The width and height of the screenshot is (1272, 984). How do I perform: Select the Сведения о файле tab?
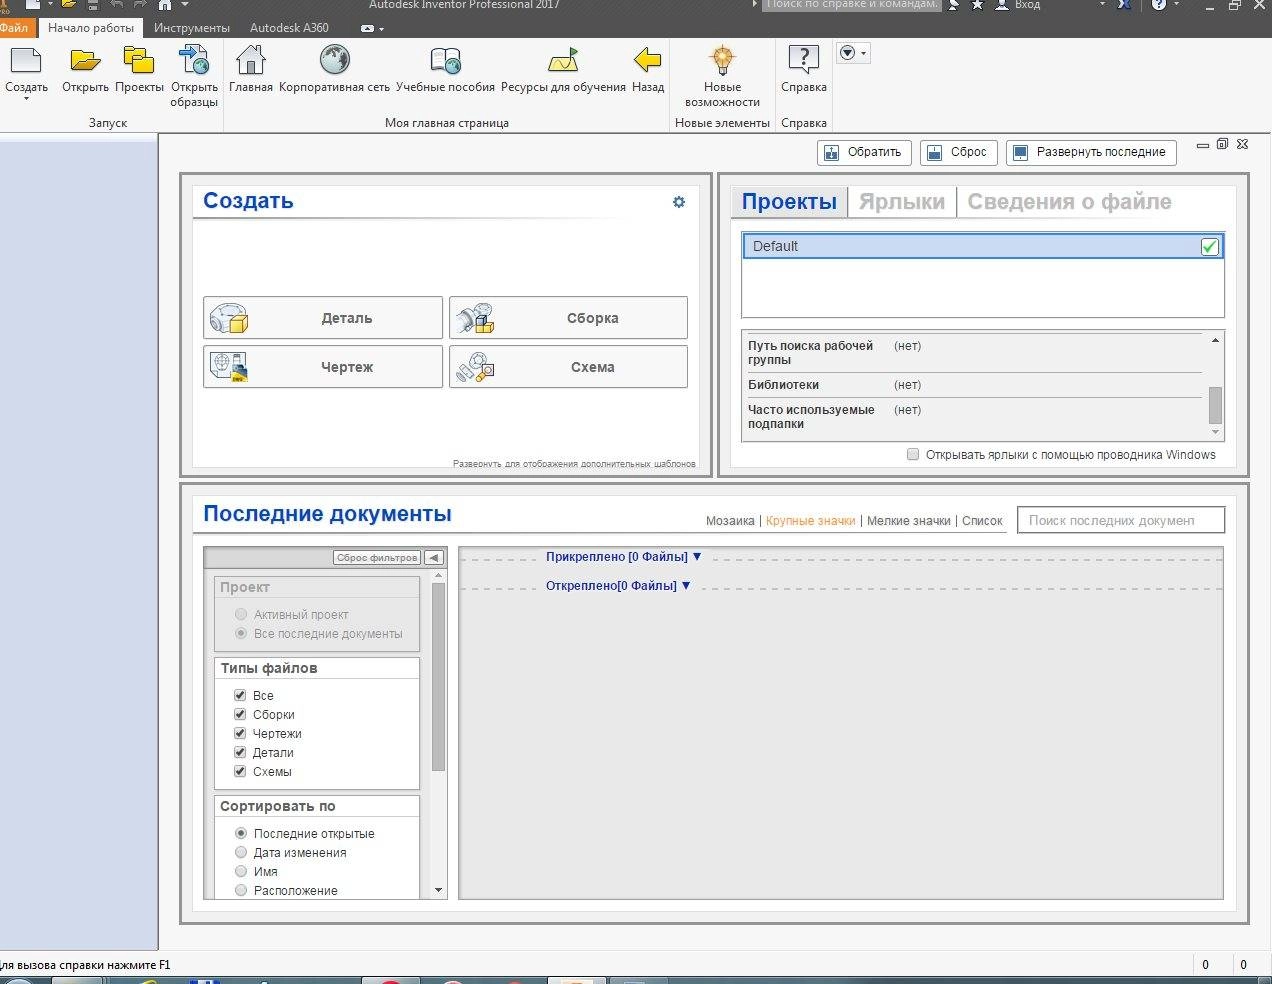[x=1069, y=202]
